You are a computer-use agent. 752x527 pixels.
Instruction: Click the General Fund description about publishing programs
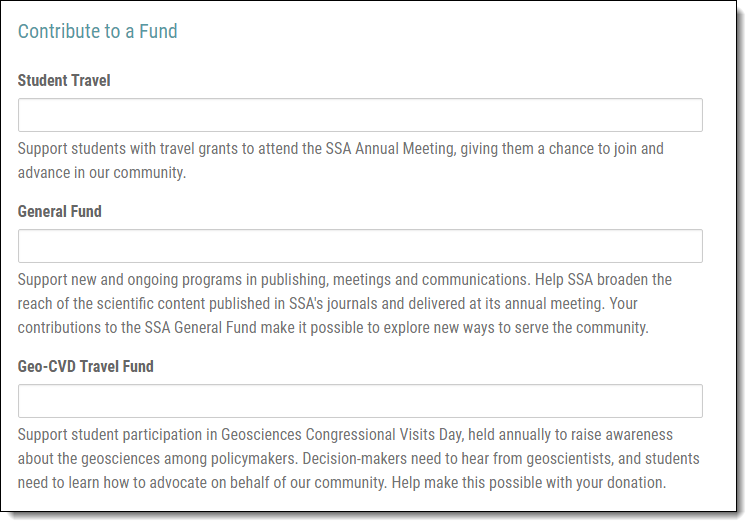point(345,304)
